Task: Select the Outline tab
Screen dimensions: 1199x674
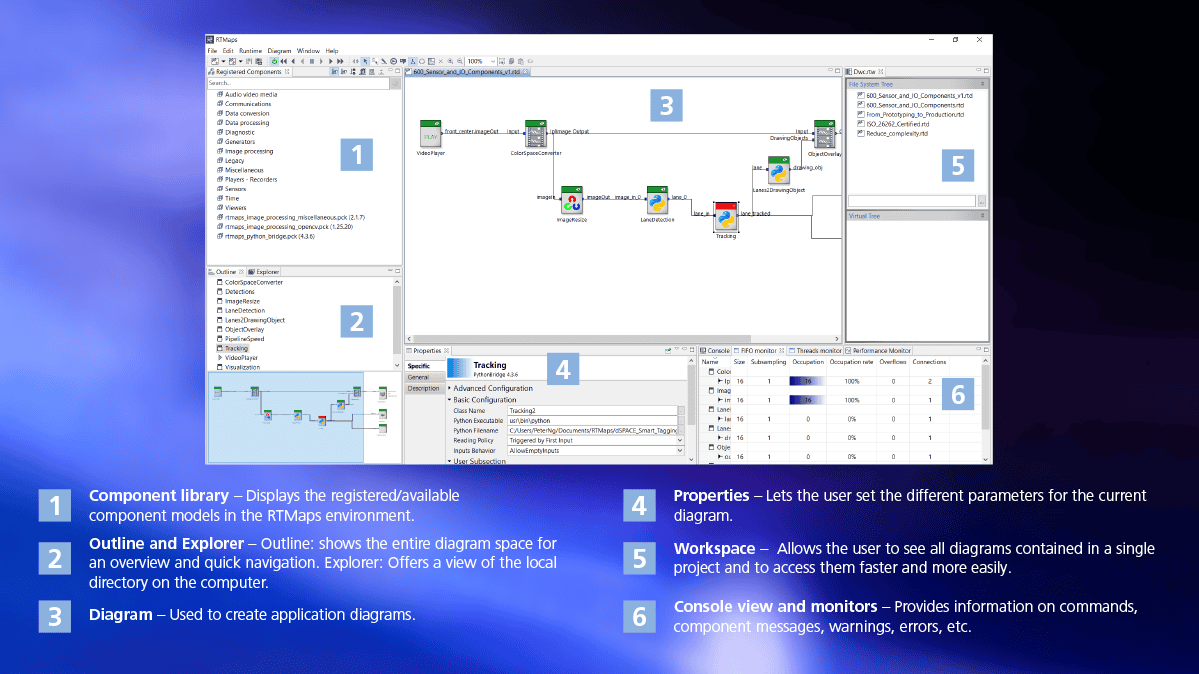Action: [x=226, y=272]
